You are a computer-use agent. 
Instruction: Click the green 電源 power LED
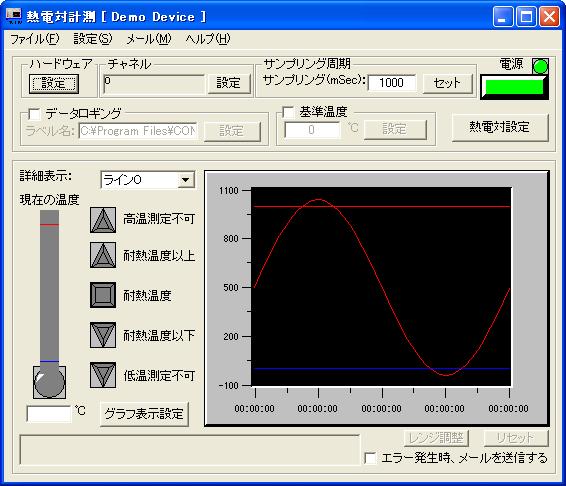point(540,66)
